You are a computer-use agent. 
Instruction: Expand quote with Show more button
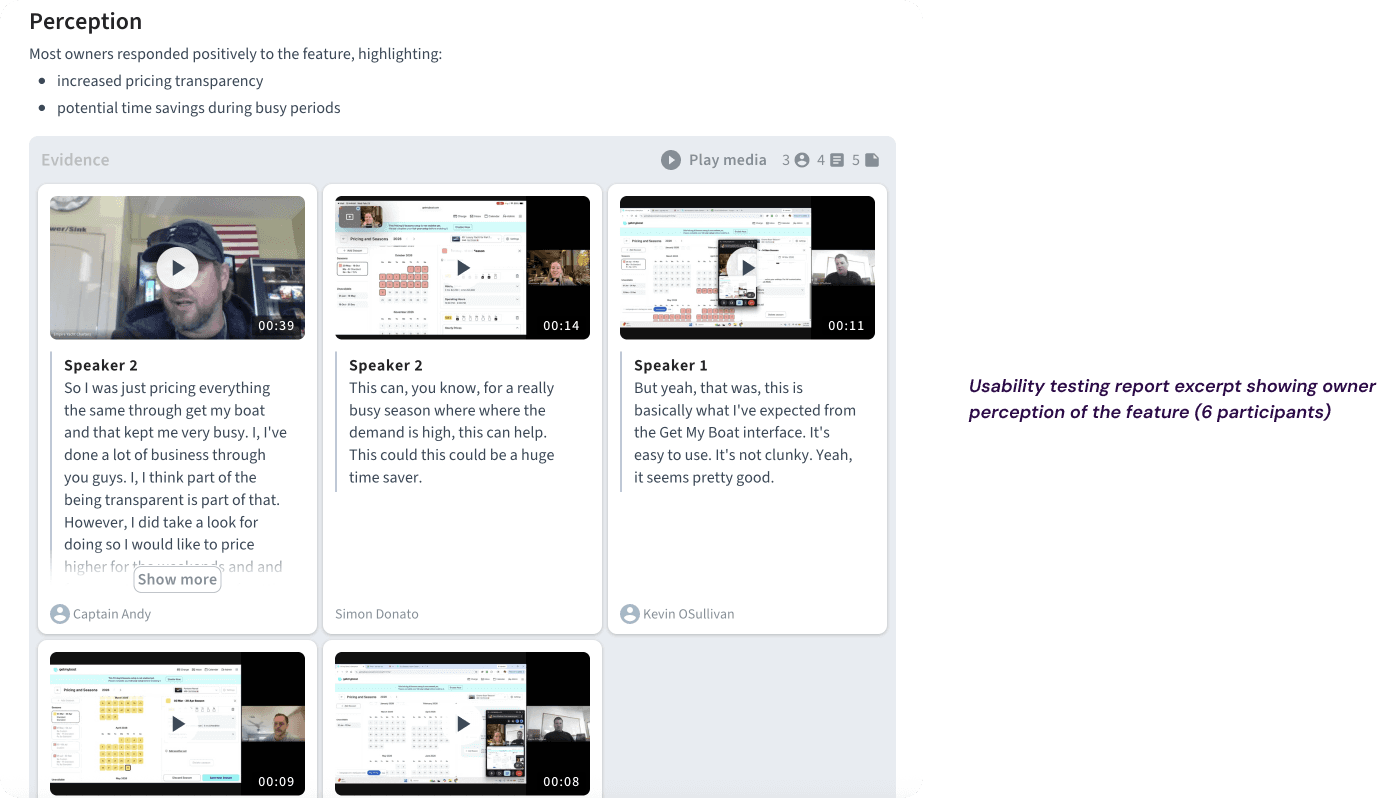pyautogui.click(x=178, y=579)
